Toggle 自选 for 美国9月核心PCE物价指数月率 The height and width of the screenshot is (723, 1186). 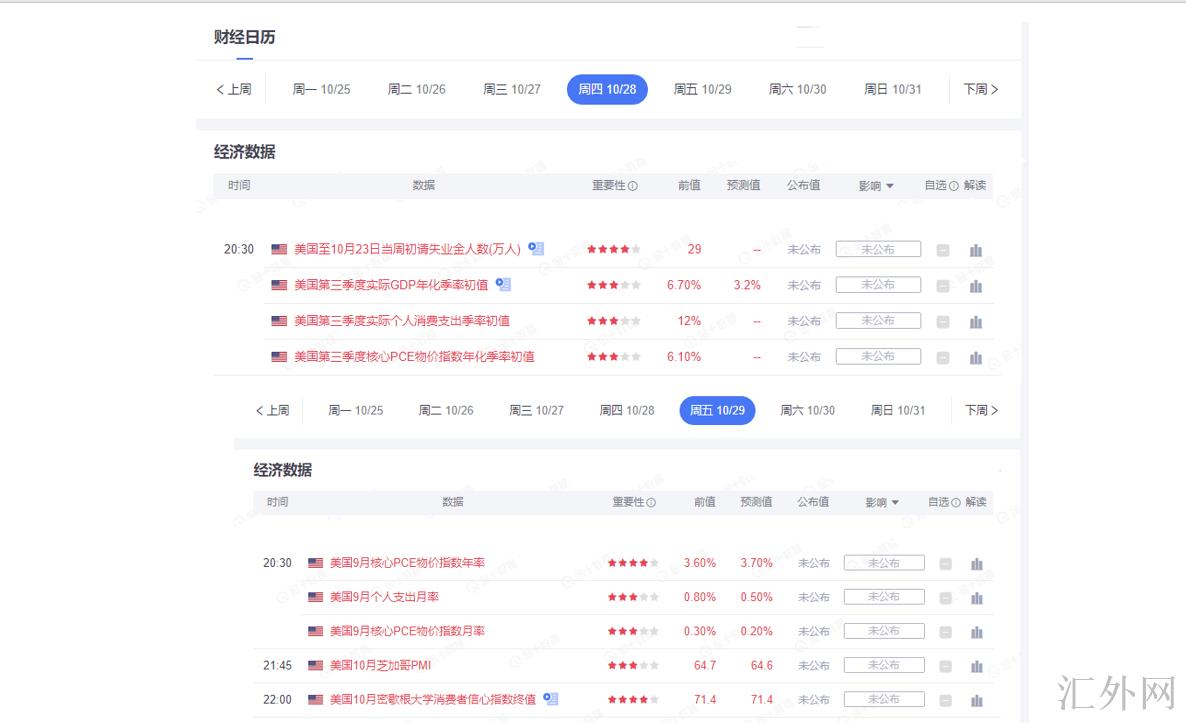[x=945, y=632]
